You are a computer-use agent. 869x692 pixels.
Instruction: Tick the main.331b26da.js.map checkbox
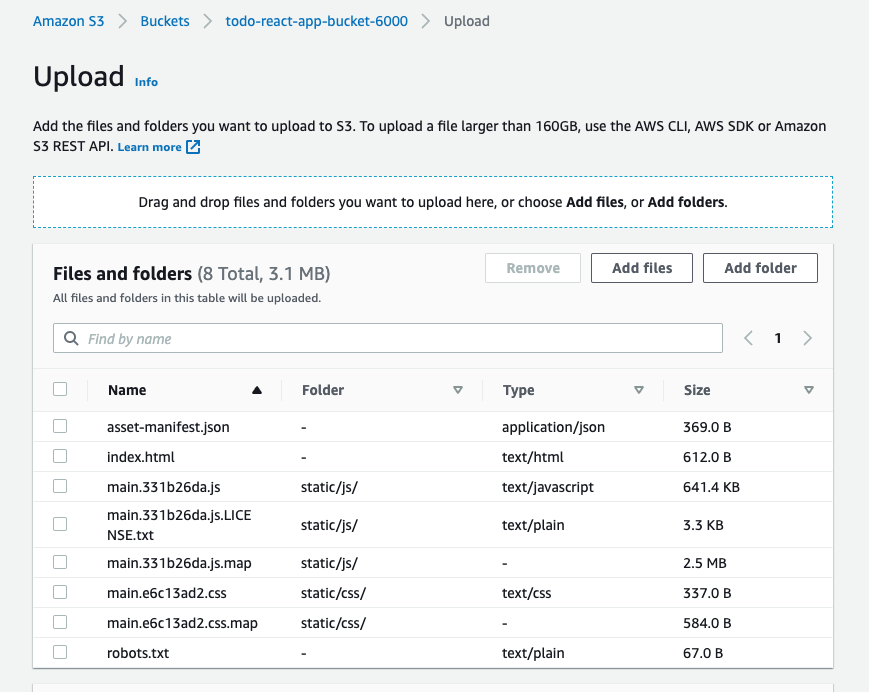click(x=60, y=562)
